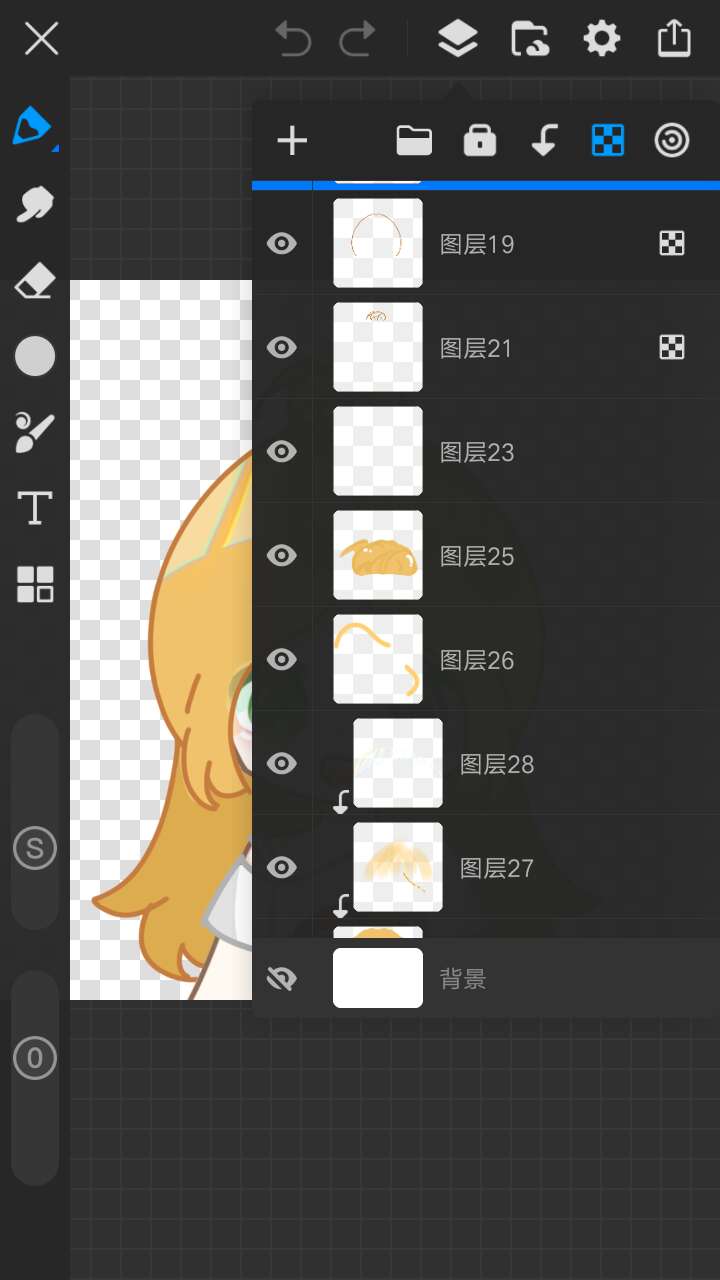Viewport: 720px width, 1280px height.
Task: Open the layers panel button
Action: click(x=458, y=40)
